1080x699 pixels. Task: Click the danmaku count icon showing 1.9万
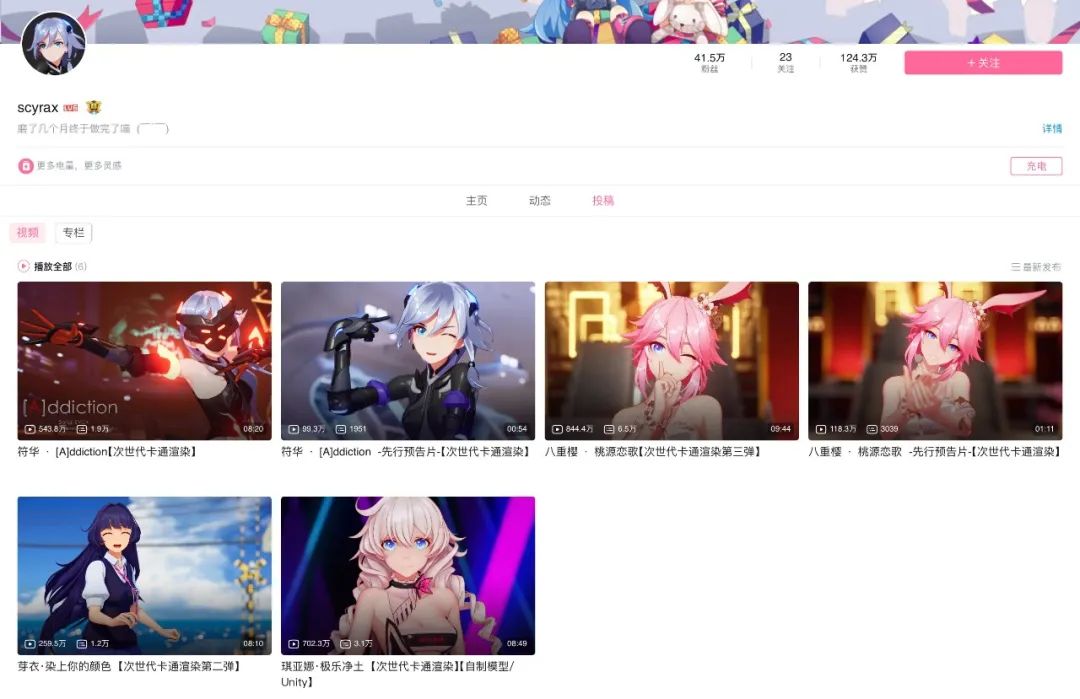click(82, 429)
